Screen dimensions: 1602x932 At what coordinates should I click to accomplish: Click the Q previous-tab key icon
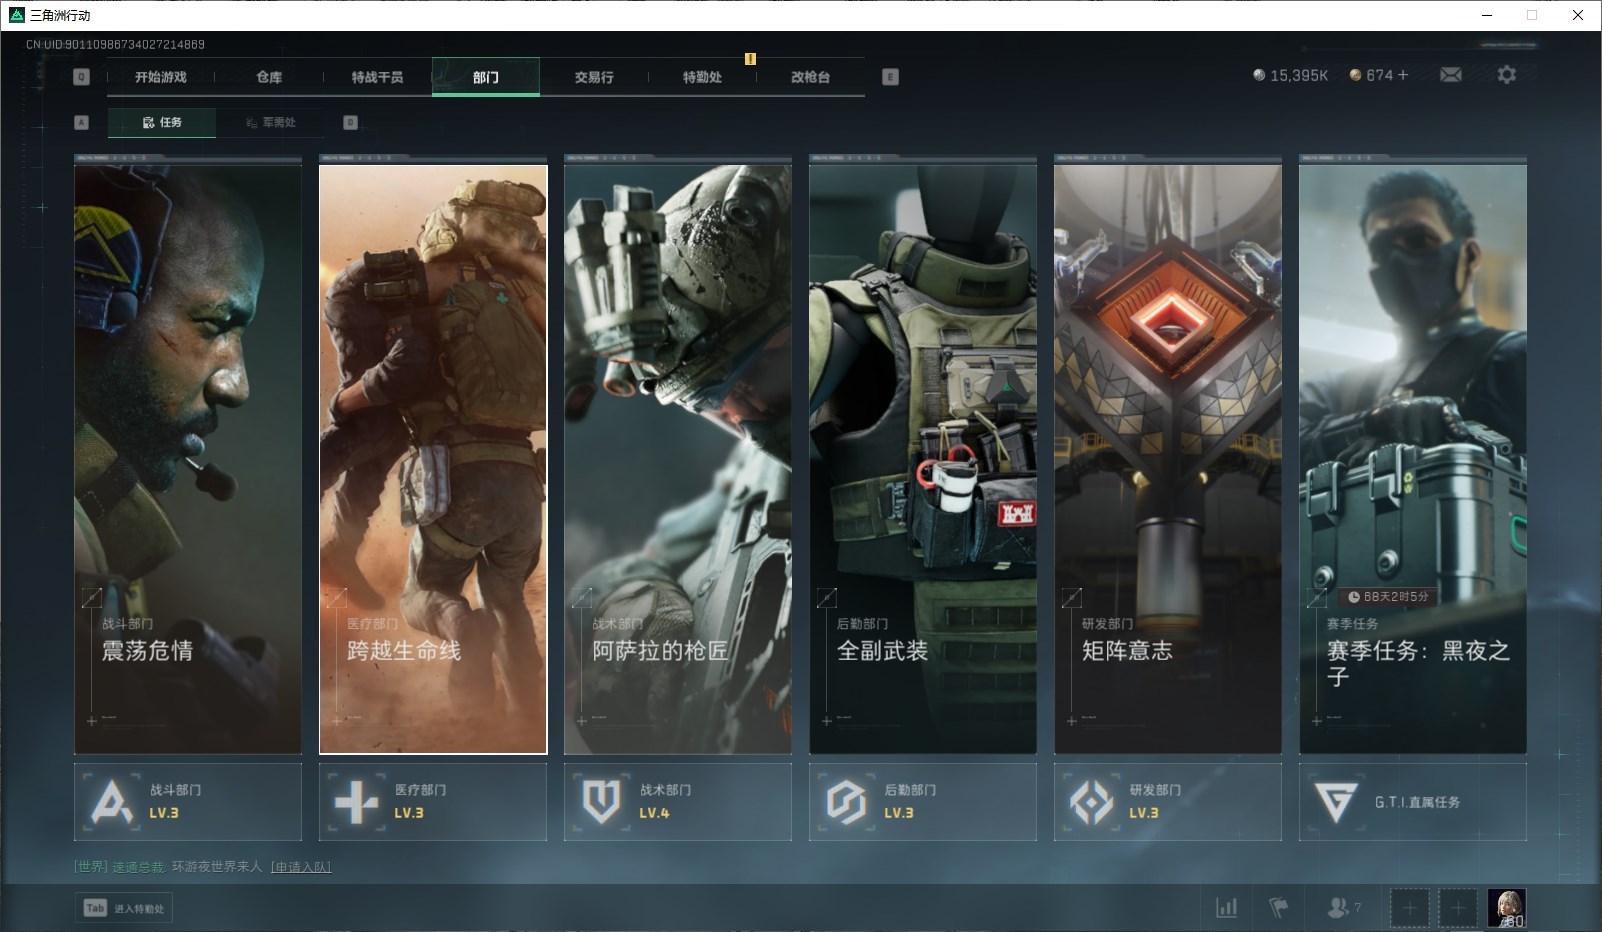pyautogui.click(x=82, y=77)
